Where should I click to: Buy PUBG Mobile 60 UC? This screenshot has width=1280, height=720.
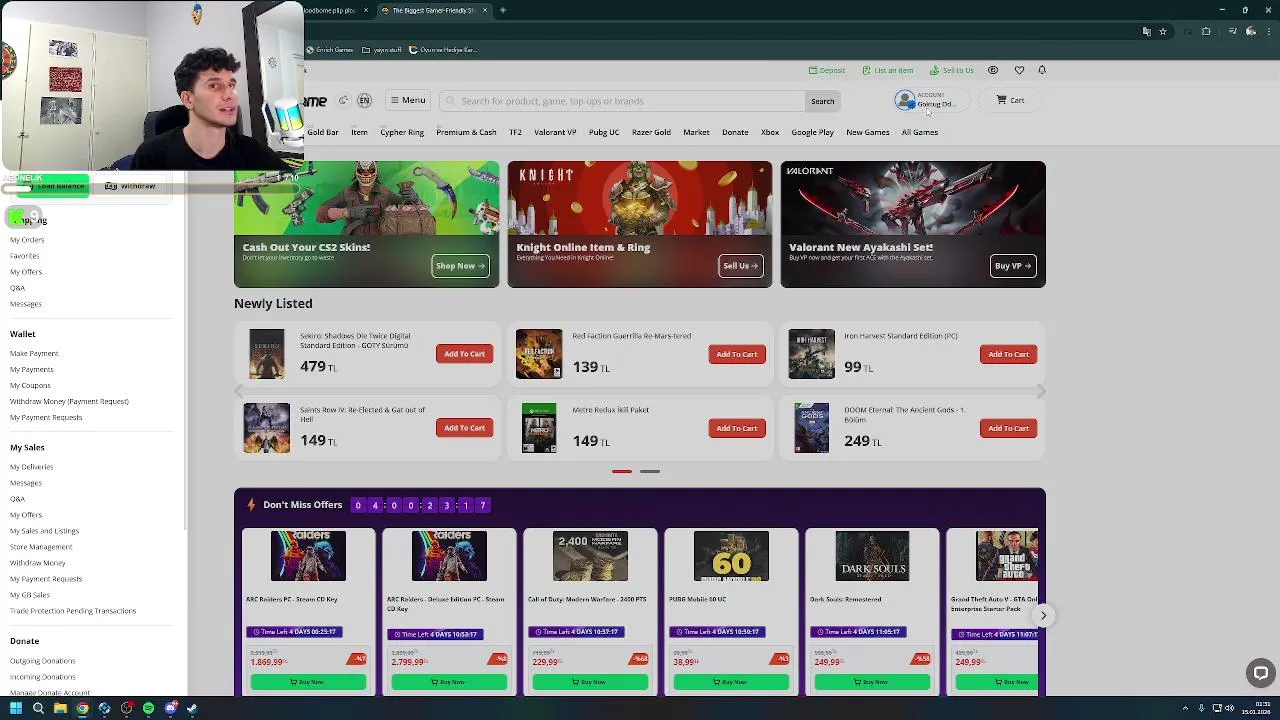[731, 682]
